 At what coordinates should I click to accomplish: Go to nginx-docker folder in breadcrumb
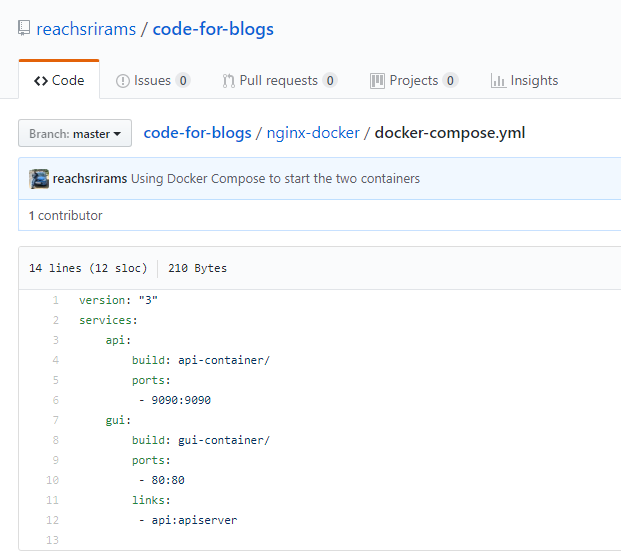click(313, 133)
